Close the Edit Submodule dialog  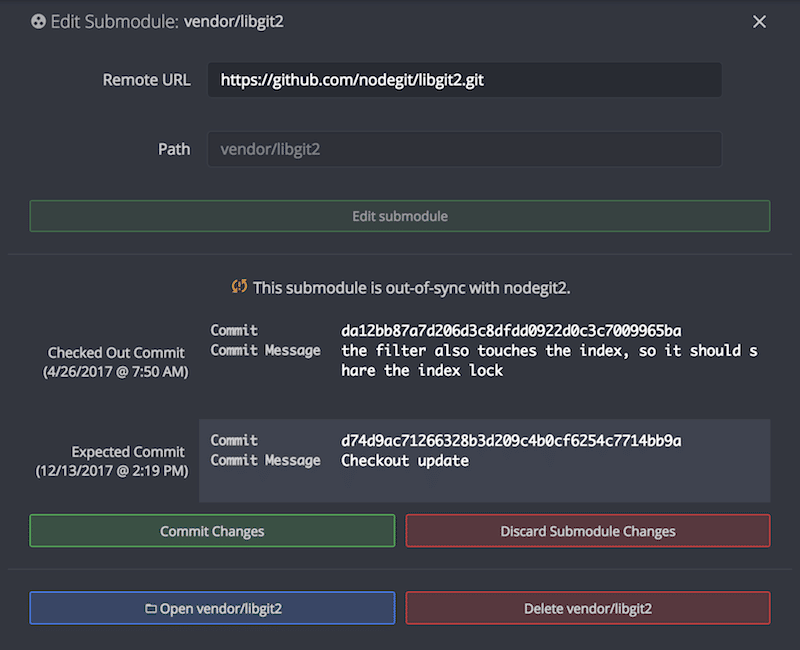(x=759, y=21)
